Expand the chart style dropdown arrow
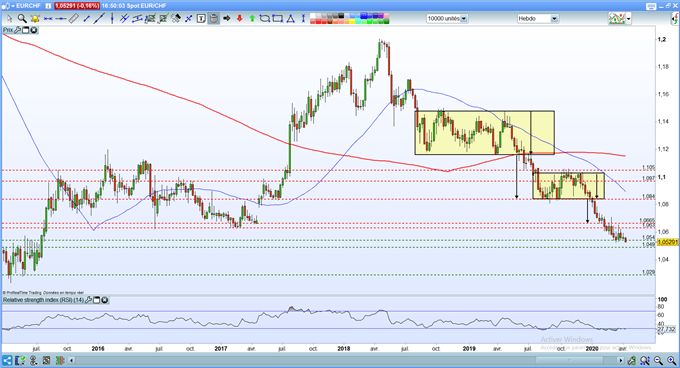The height and width of the screenshot is (368, 680). 628,19
